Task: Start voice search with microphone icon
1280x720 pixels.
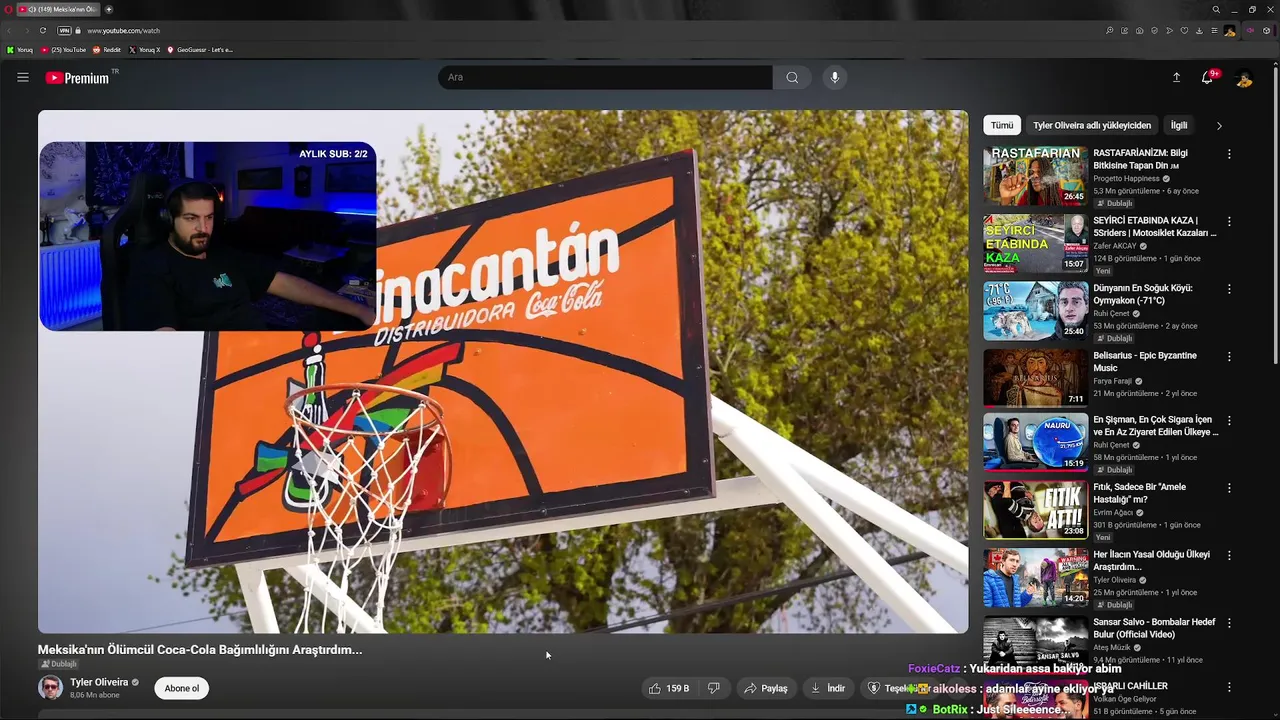Action: coord(835,77)
